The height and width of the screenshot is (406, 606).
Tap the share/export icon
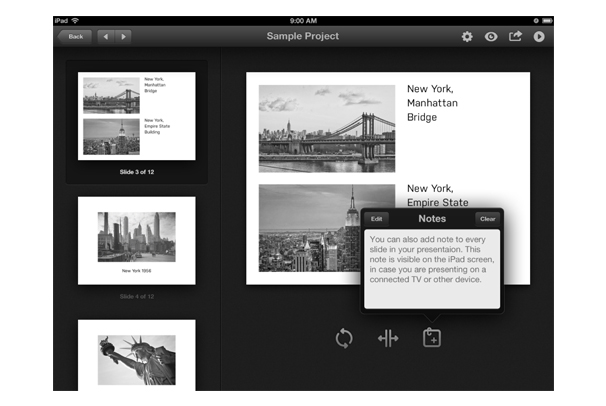516,37
